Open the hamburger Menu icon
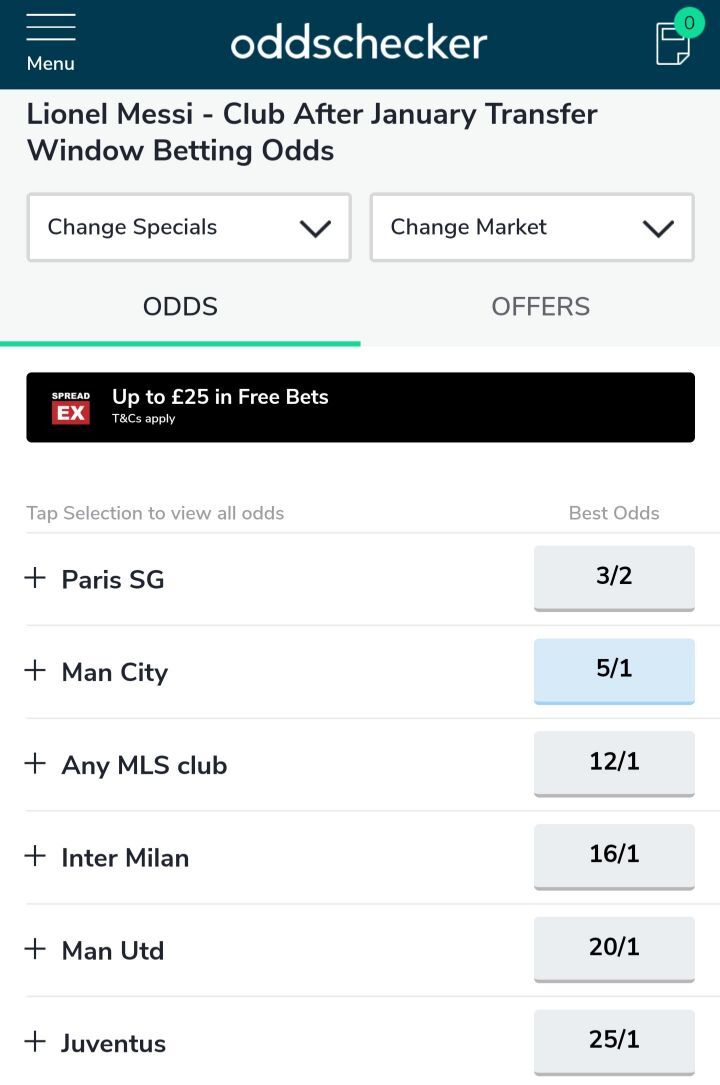The image size is (720, 1085). [50, 42]
